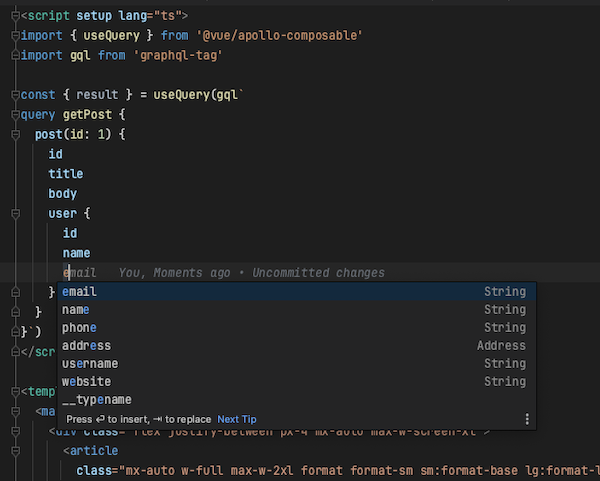Select the username completion item
This screenshot has width=600, height=481.
pos(90,364)
